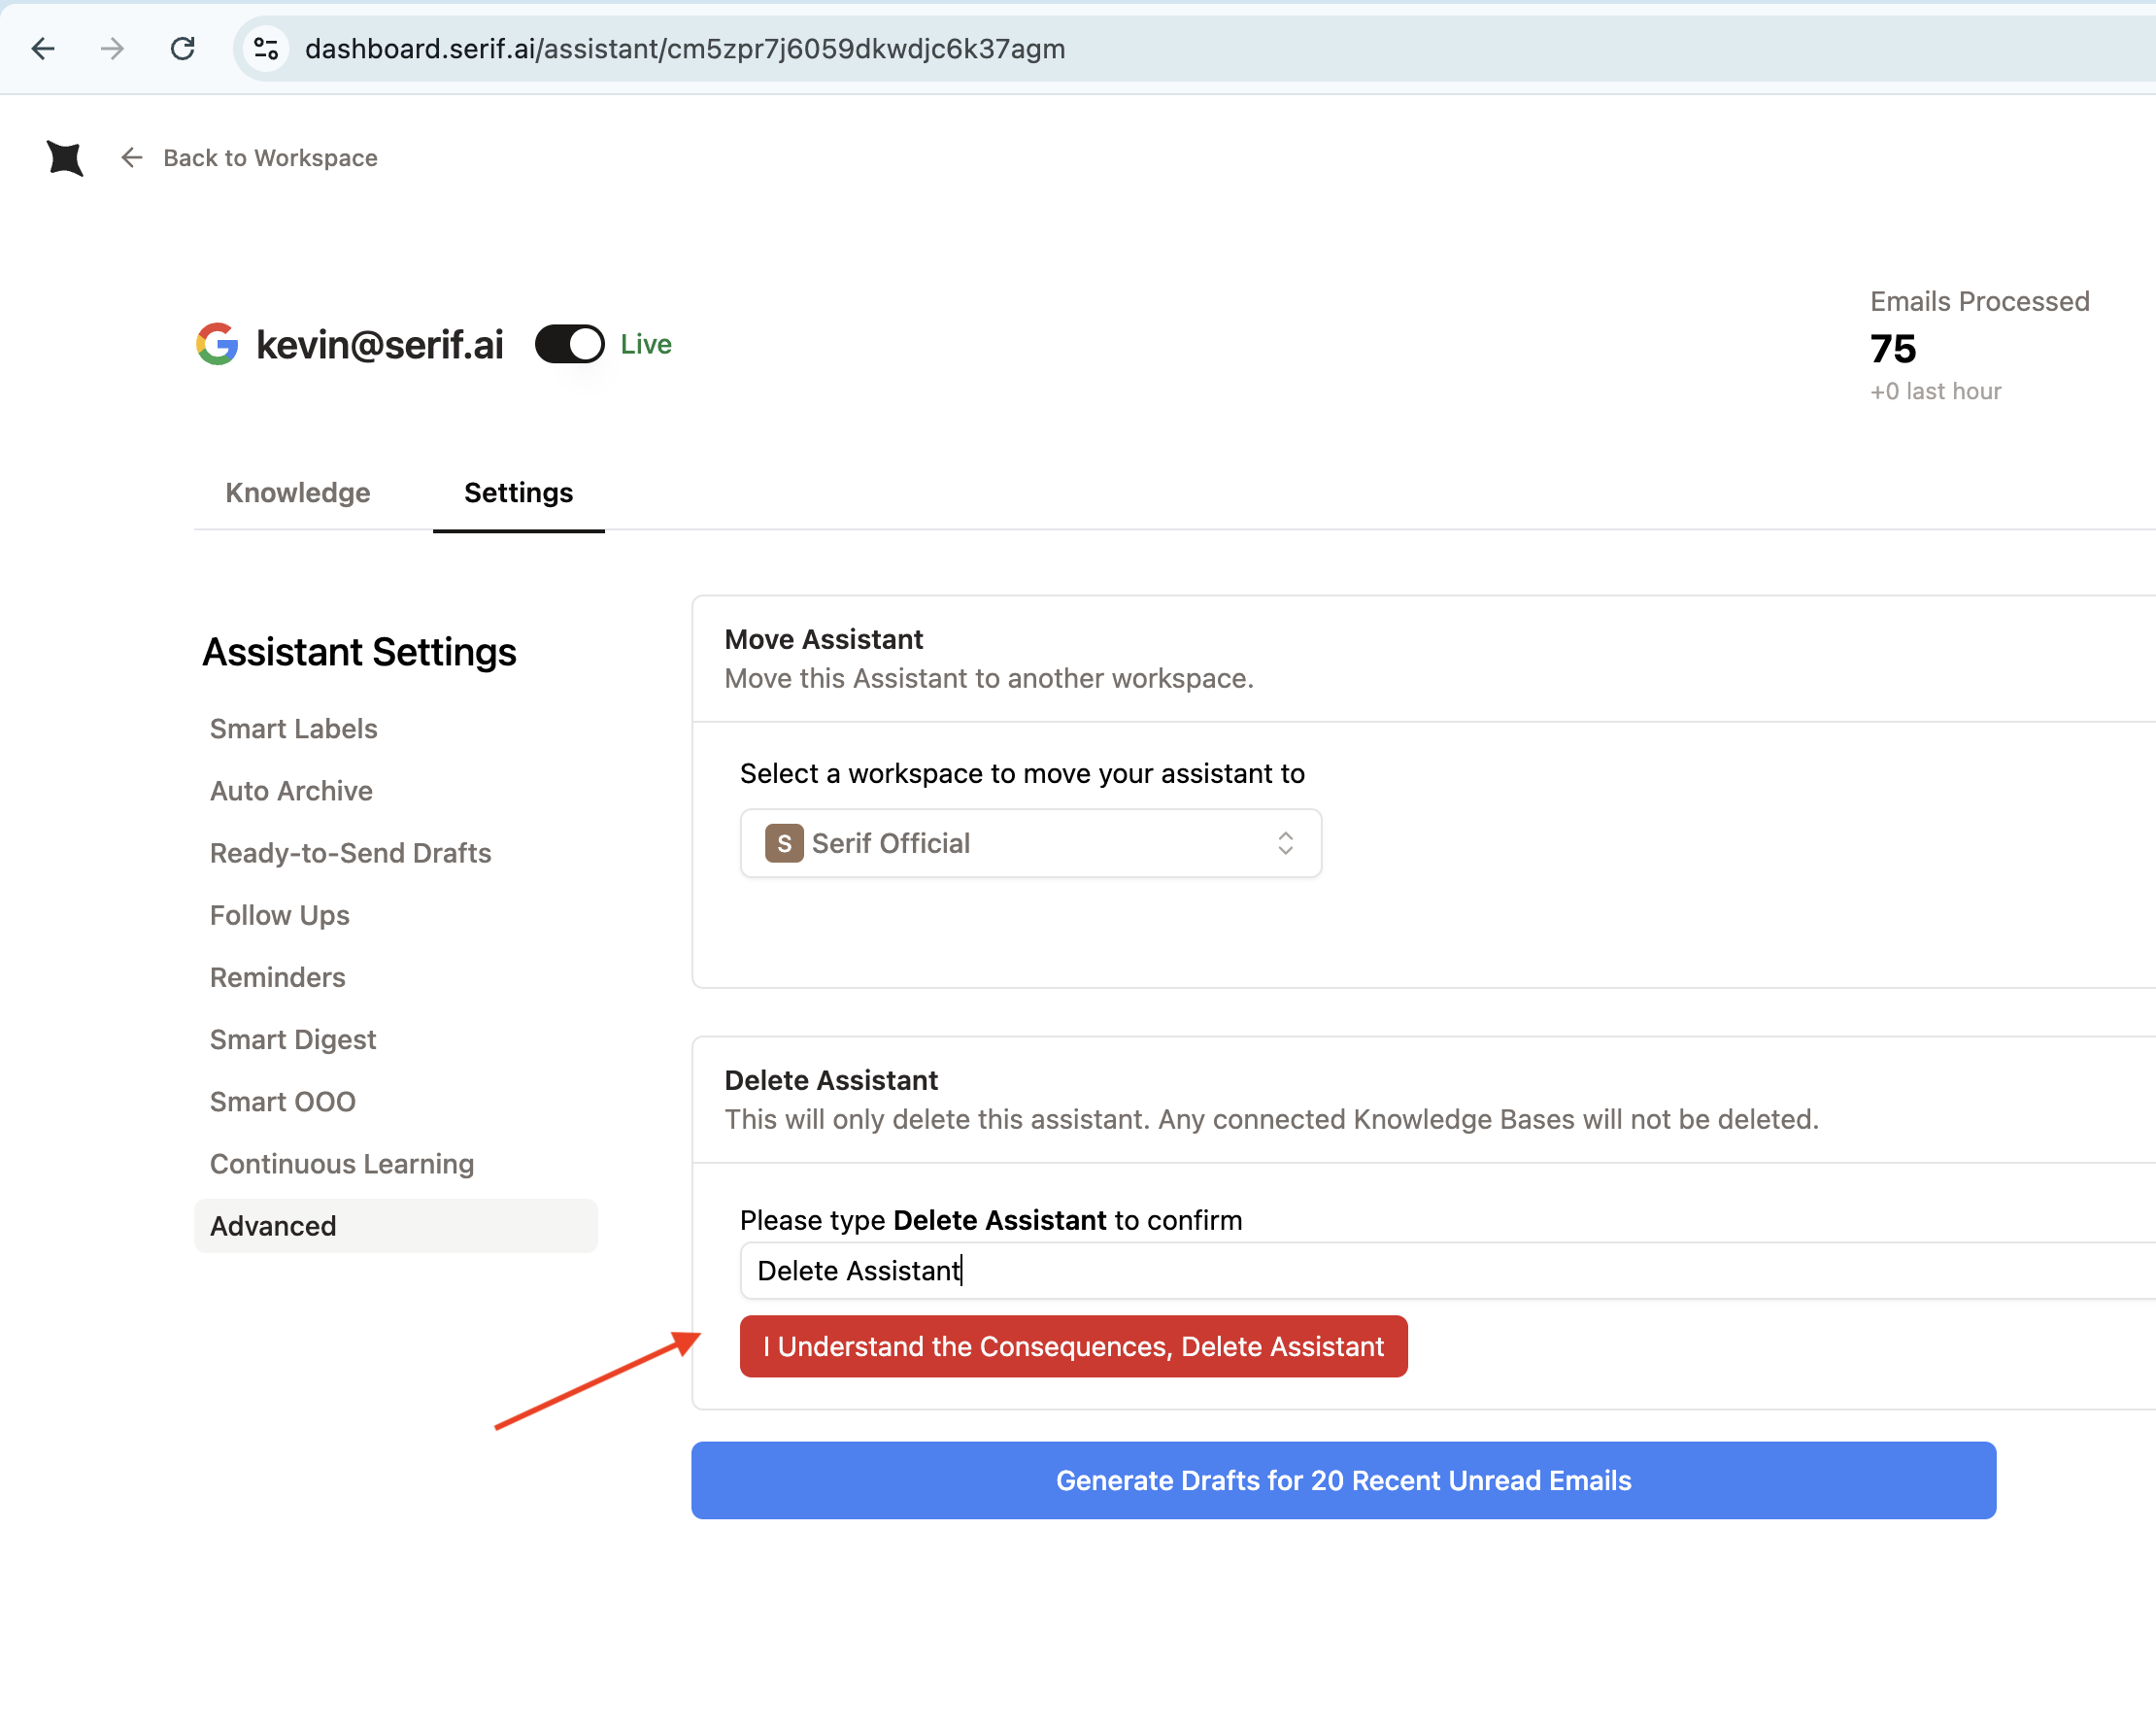Select the Settings tab
This screenshot has height=1733, width=2156.
pos(518,492)
